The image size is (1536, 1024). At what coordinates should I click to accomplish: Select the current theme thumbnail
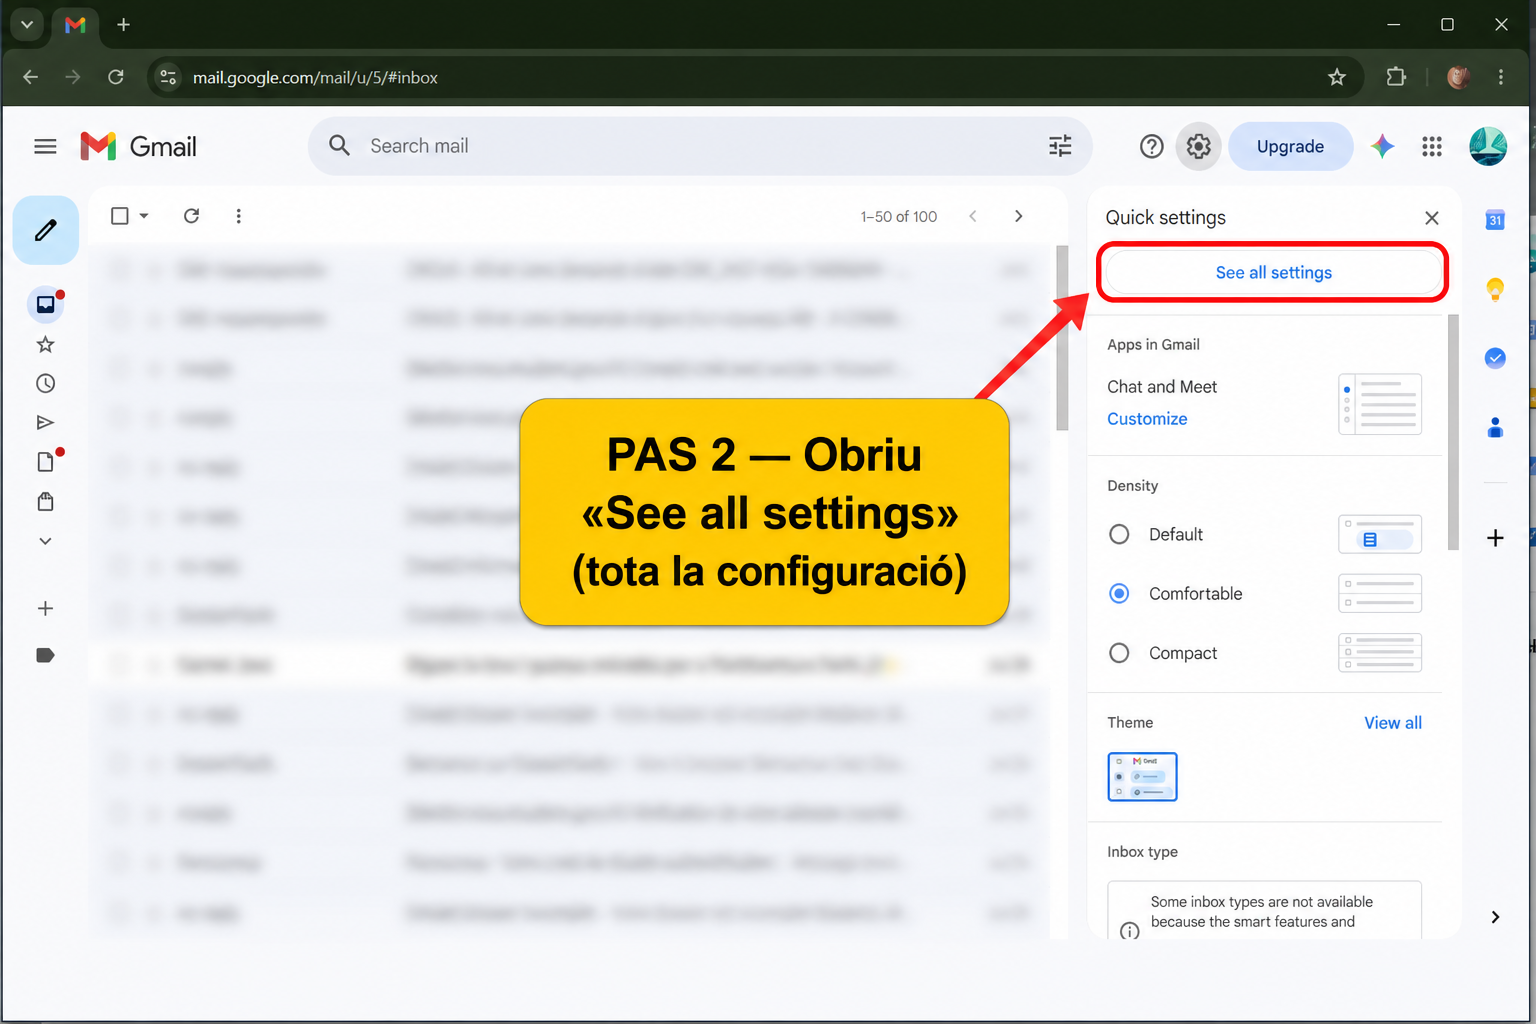click(x=1142, y=777)
